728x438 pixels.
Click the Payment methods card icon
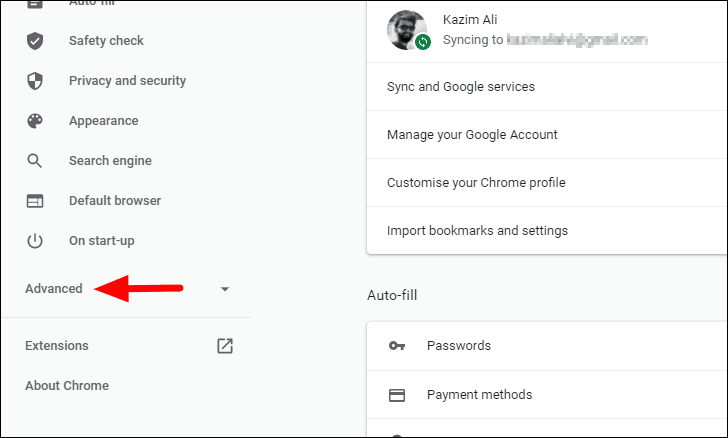(397, 395)
